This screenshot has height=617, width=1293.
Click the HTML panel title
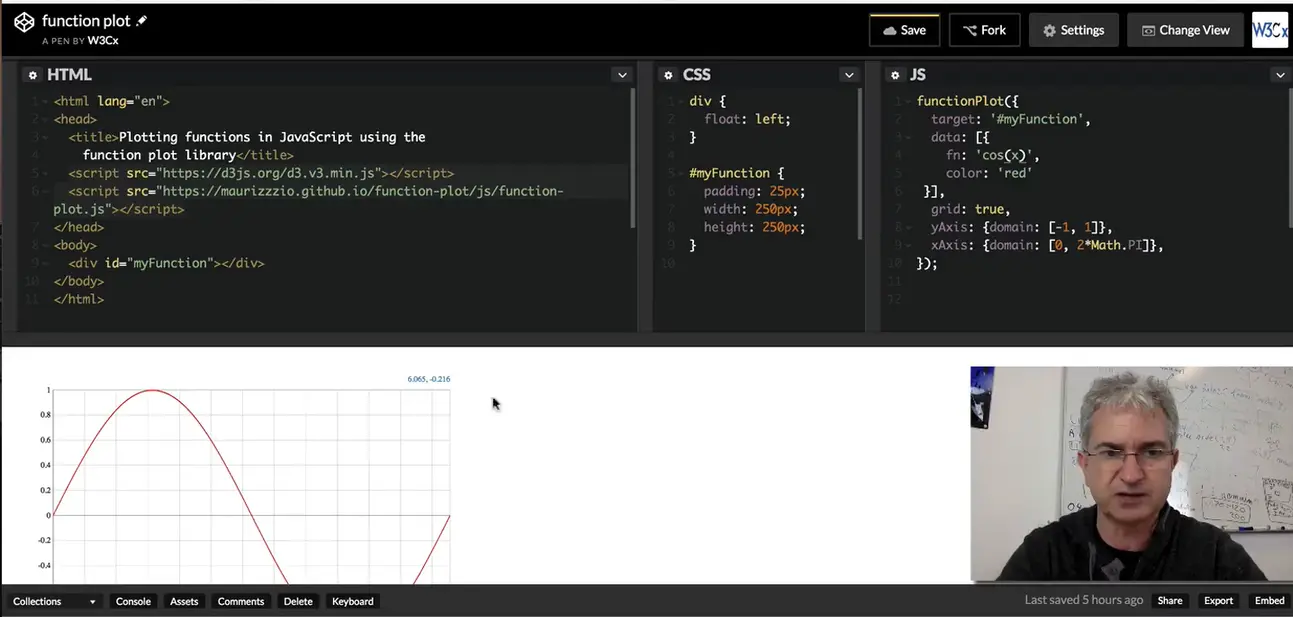(x=69, y=75)
